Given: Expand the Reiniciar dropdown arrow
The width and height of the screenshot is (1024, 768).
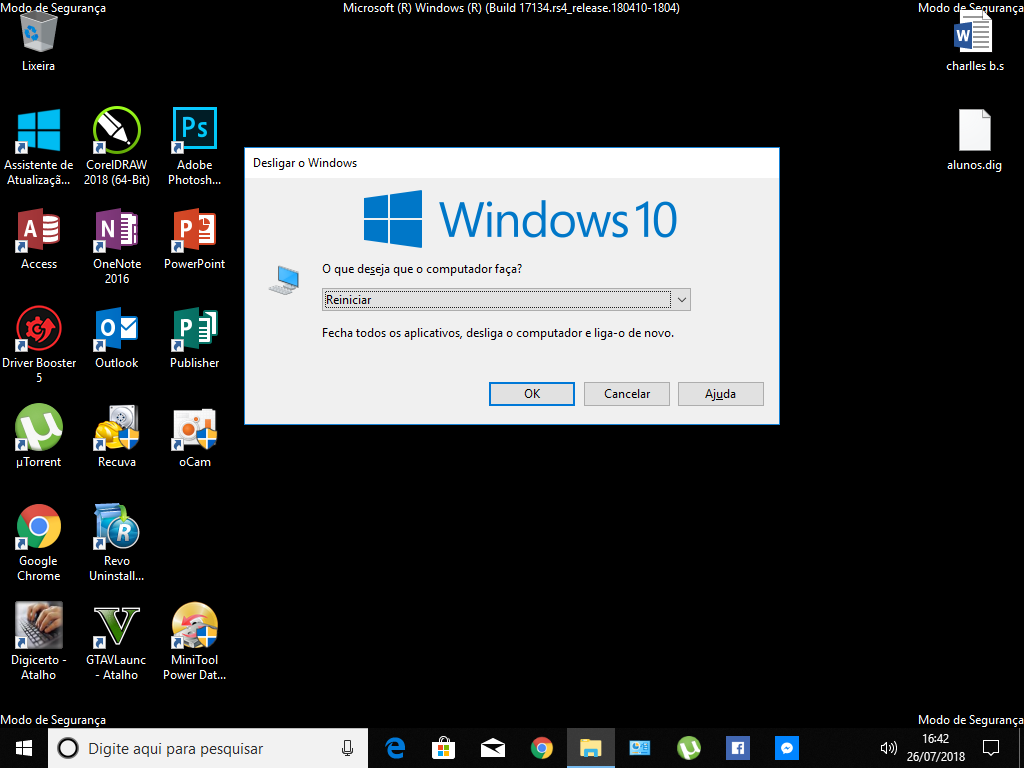Looking at the screenshot, I should [681, 300].
